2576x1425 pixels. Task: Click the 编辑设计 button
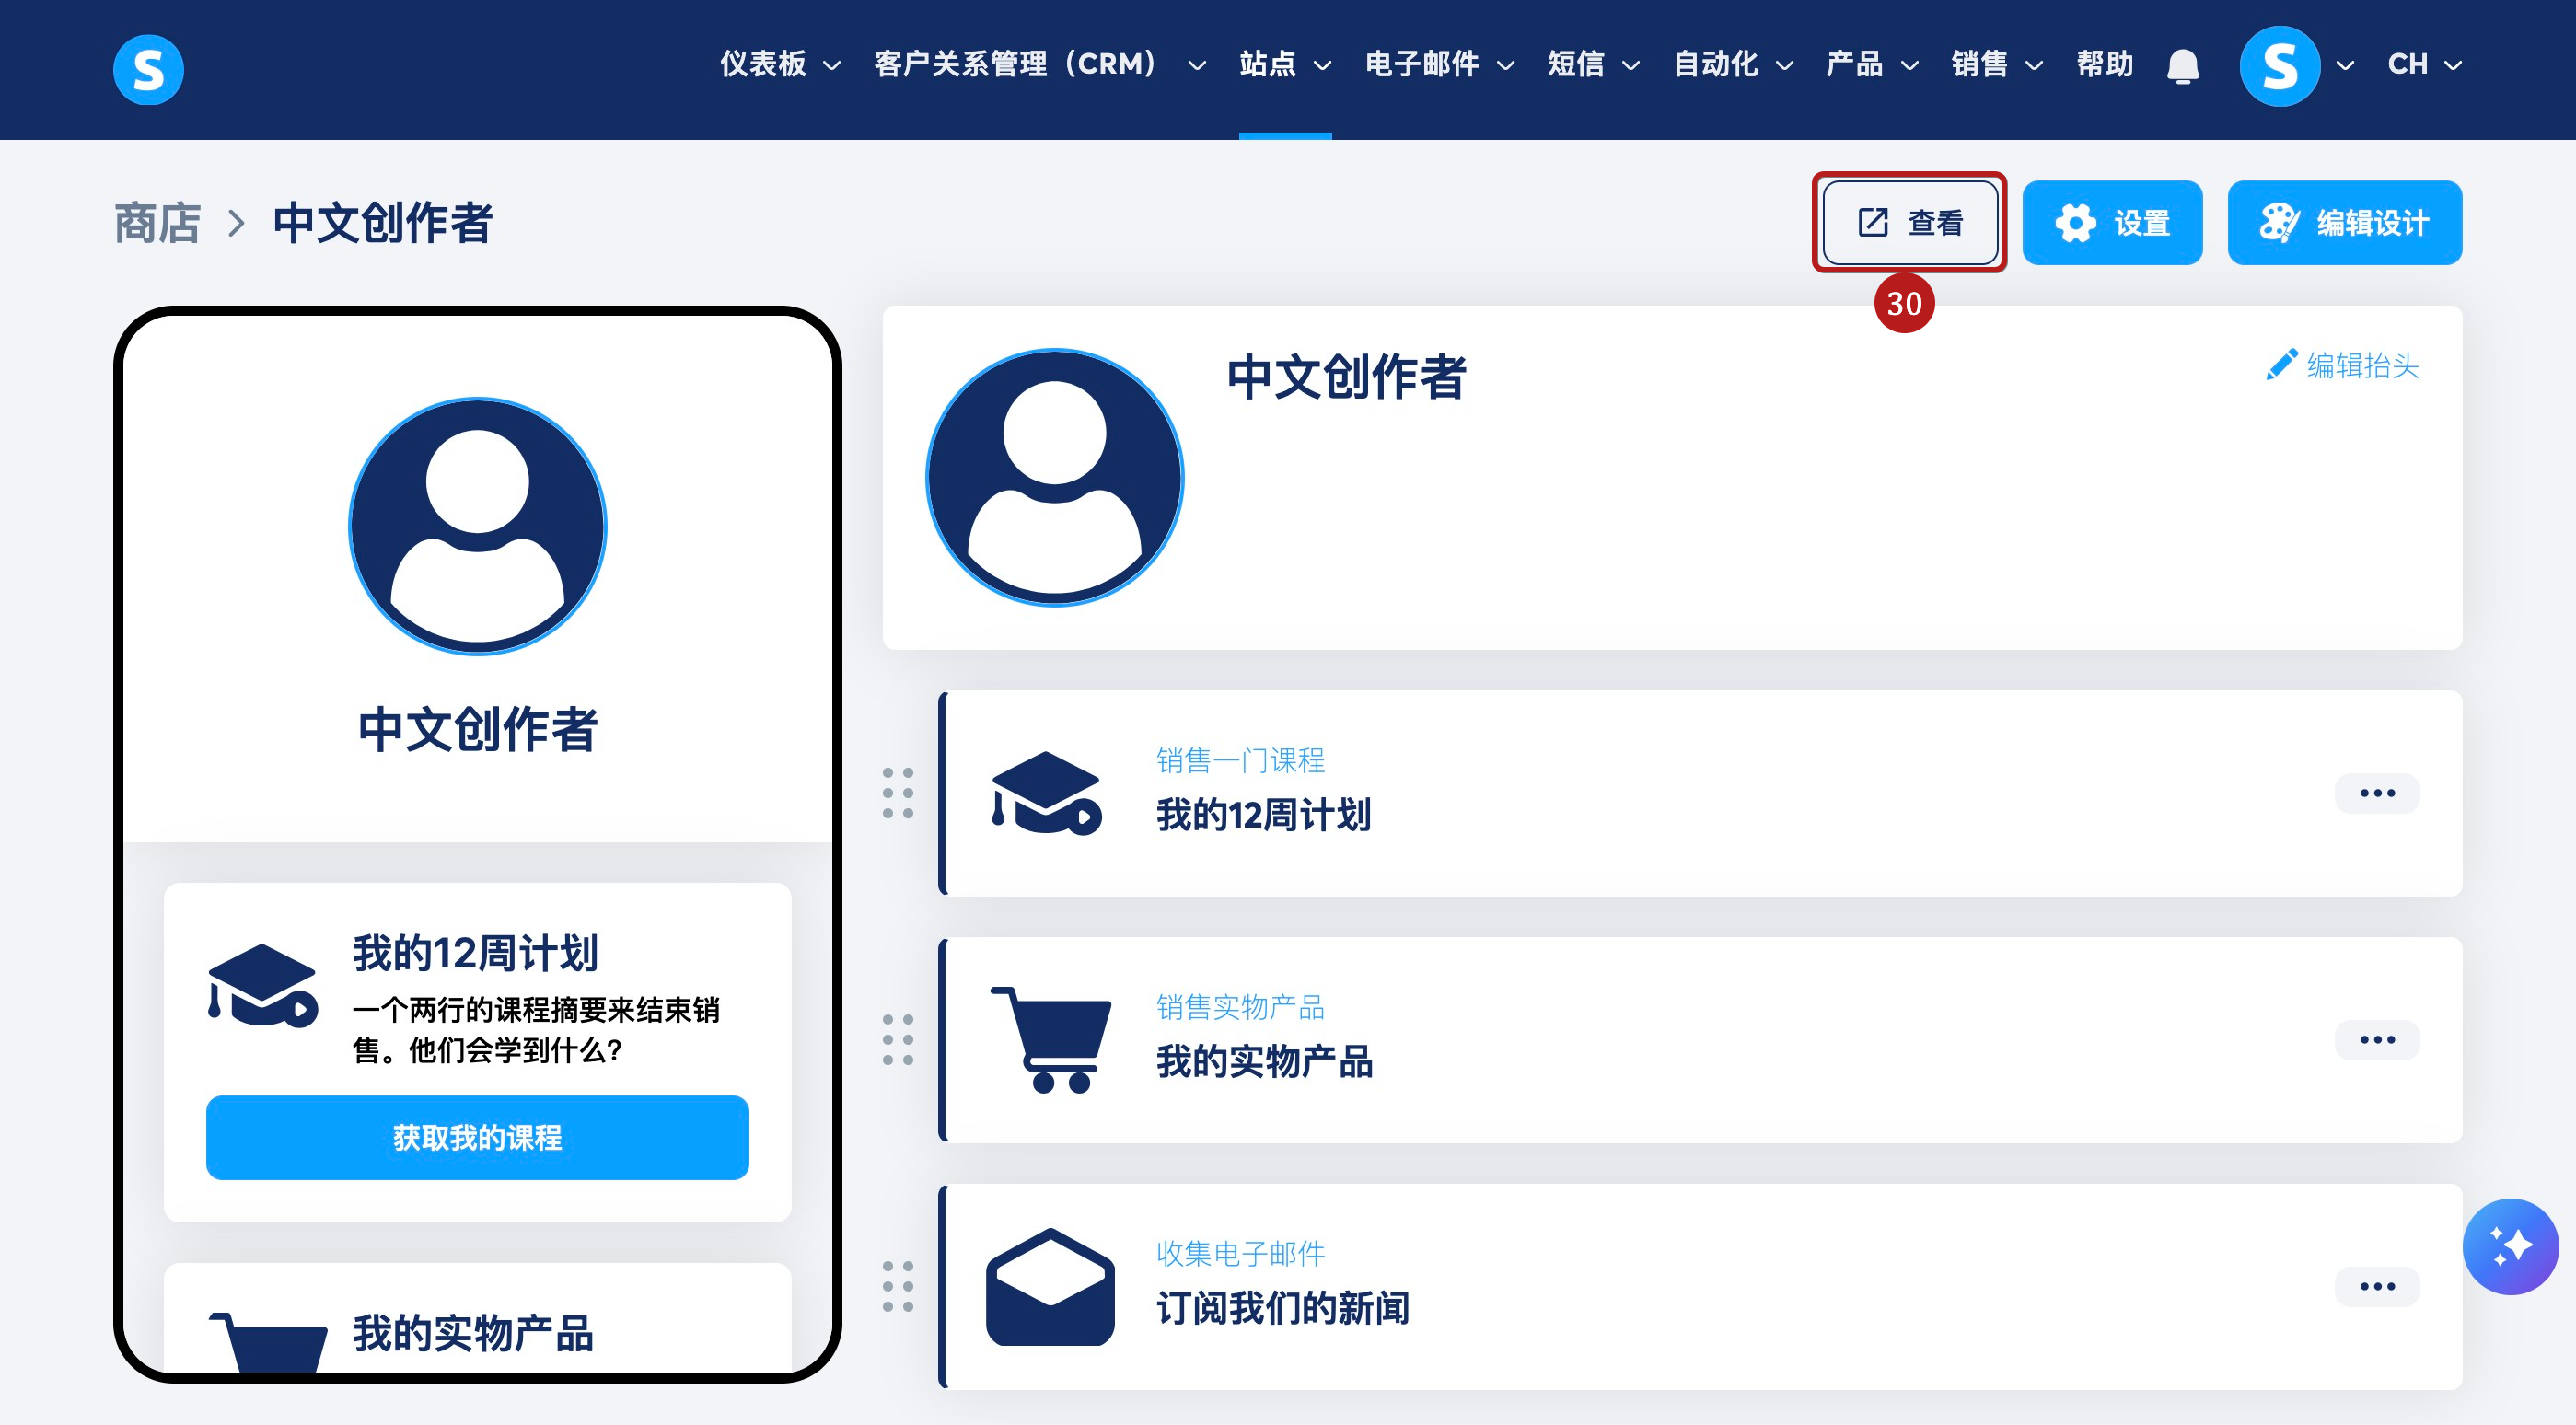click(x=2343, y=222)
